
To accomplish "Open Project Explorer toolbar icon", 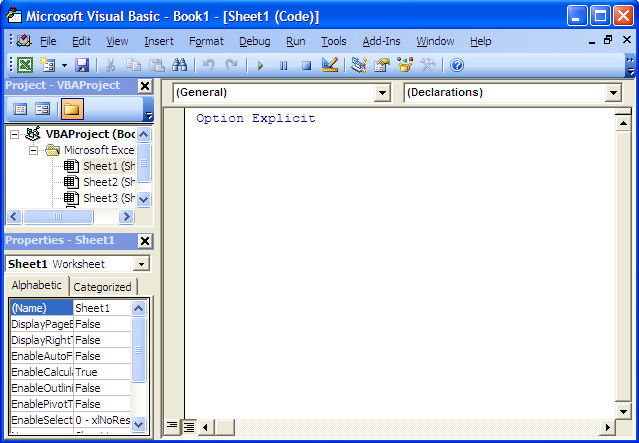I will (x=359, y=65).
